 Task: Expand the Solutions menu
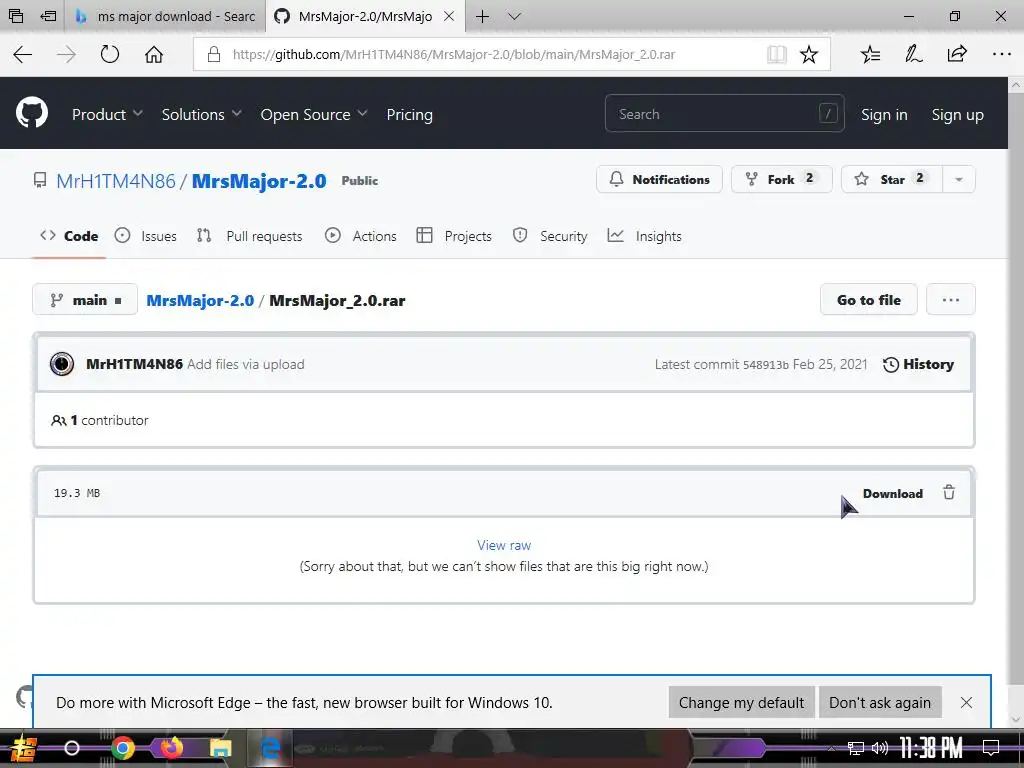(202, 114)
